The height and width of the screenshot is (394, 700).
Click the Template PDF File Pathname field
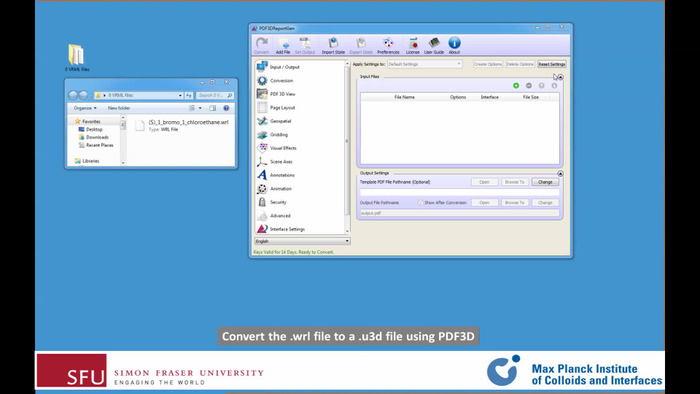459,192
